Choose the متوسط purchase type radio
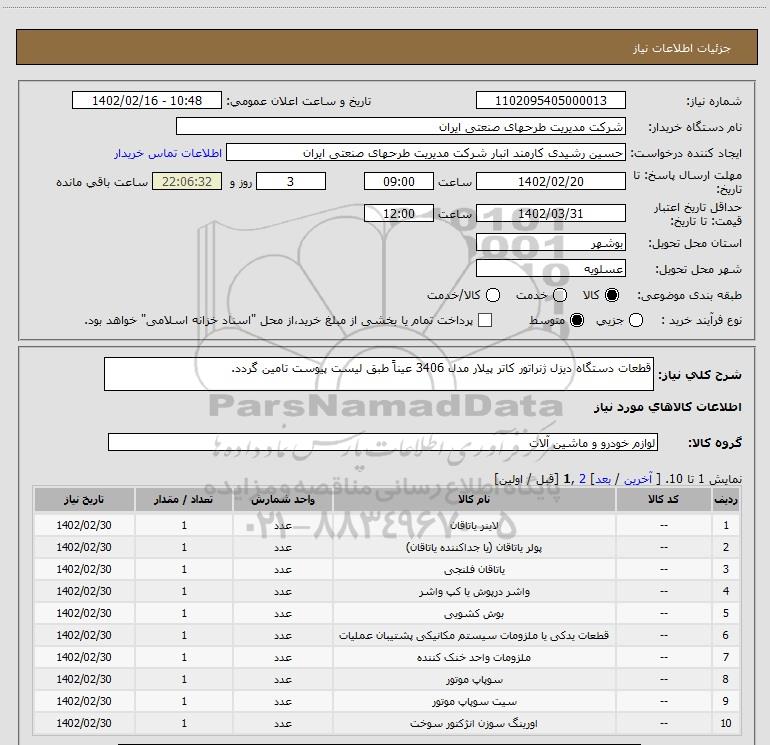Screen dimensions: 770x745 pos(577,320)
